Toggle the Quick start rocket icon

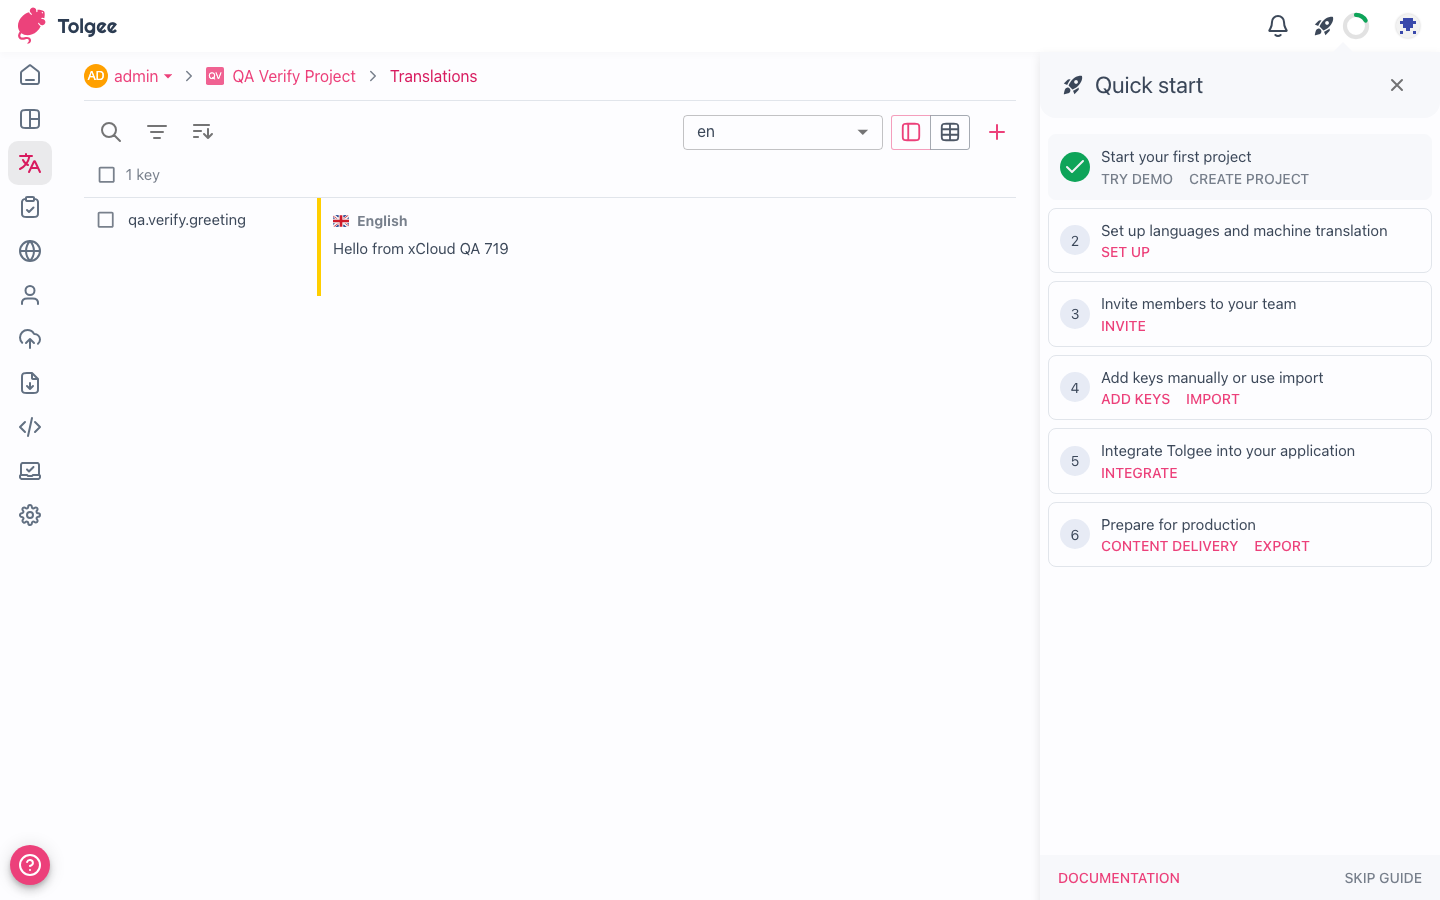click(1323, 26)
